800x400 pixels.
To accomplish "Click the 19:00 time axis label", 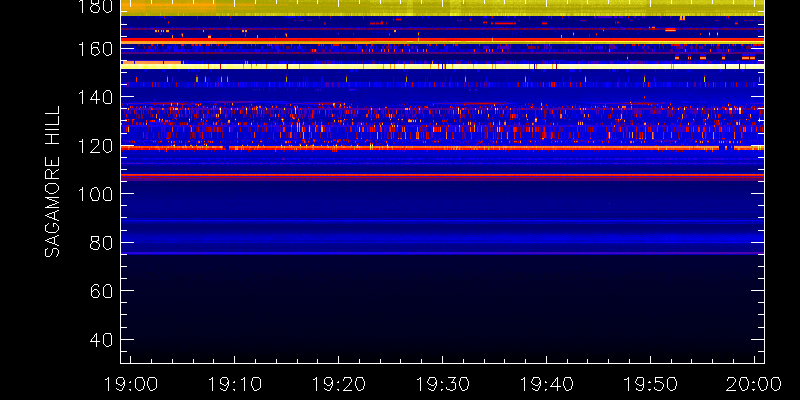I will click(x=130, y=383).
